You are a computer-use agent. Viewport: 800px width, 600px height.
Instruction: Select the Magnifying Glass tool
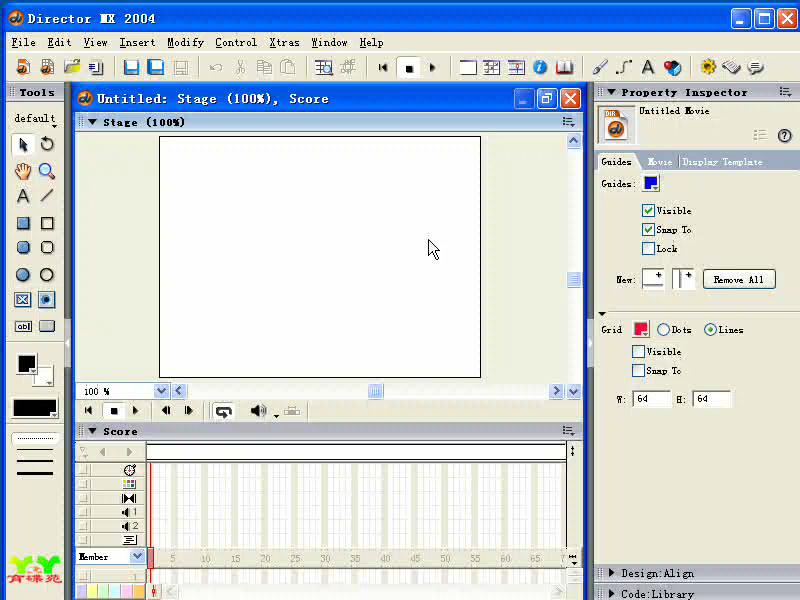47,171
